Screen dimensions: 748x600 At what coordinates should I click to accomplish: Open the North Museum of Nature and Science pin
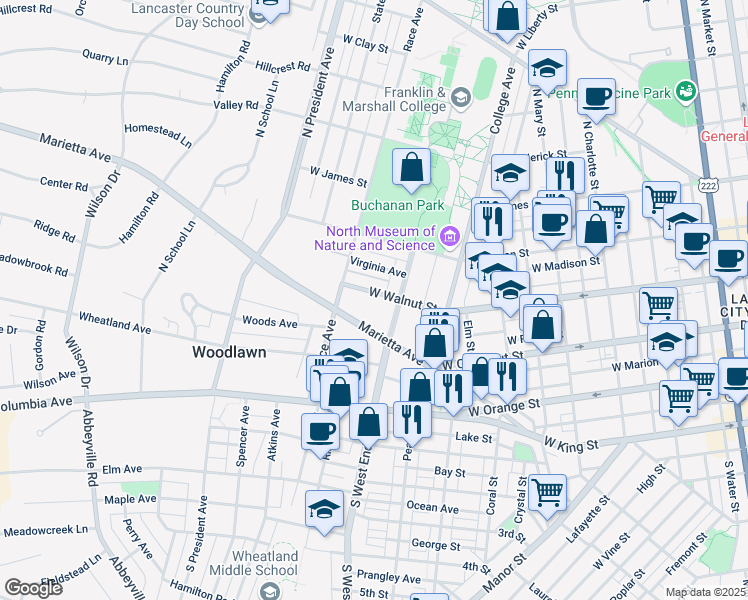click(450, 236)
